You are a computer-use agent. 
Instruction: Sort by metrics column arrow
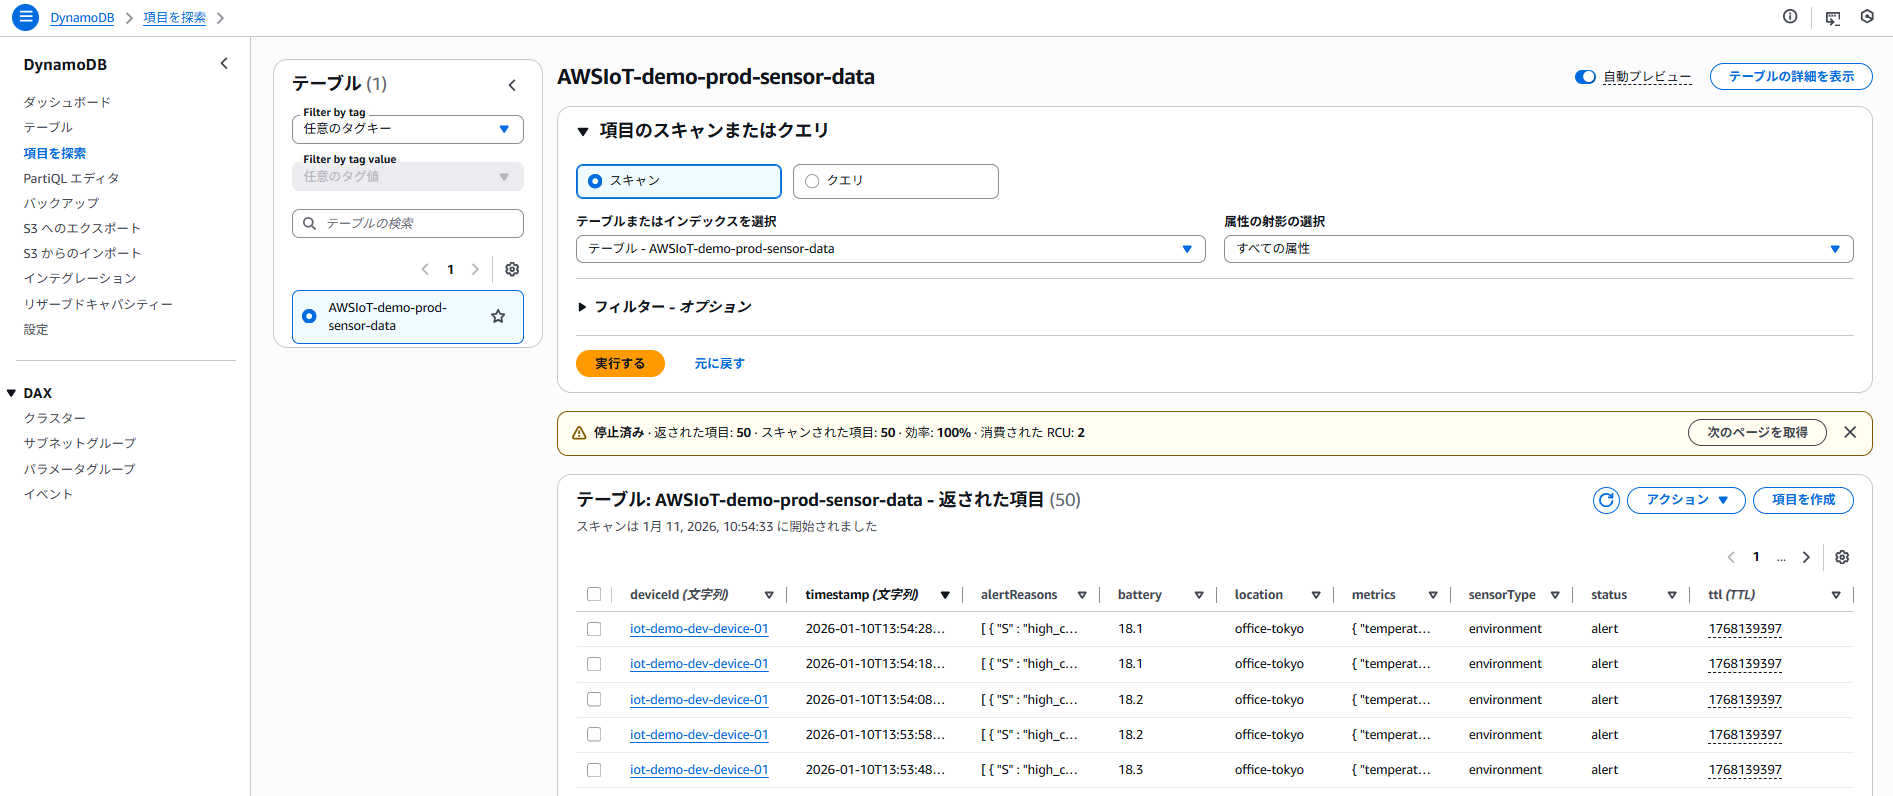1433,595
